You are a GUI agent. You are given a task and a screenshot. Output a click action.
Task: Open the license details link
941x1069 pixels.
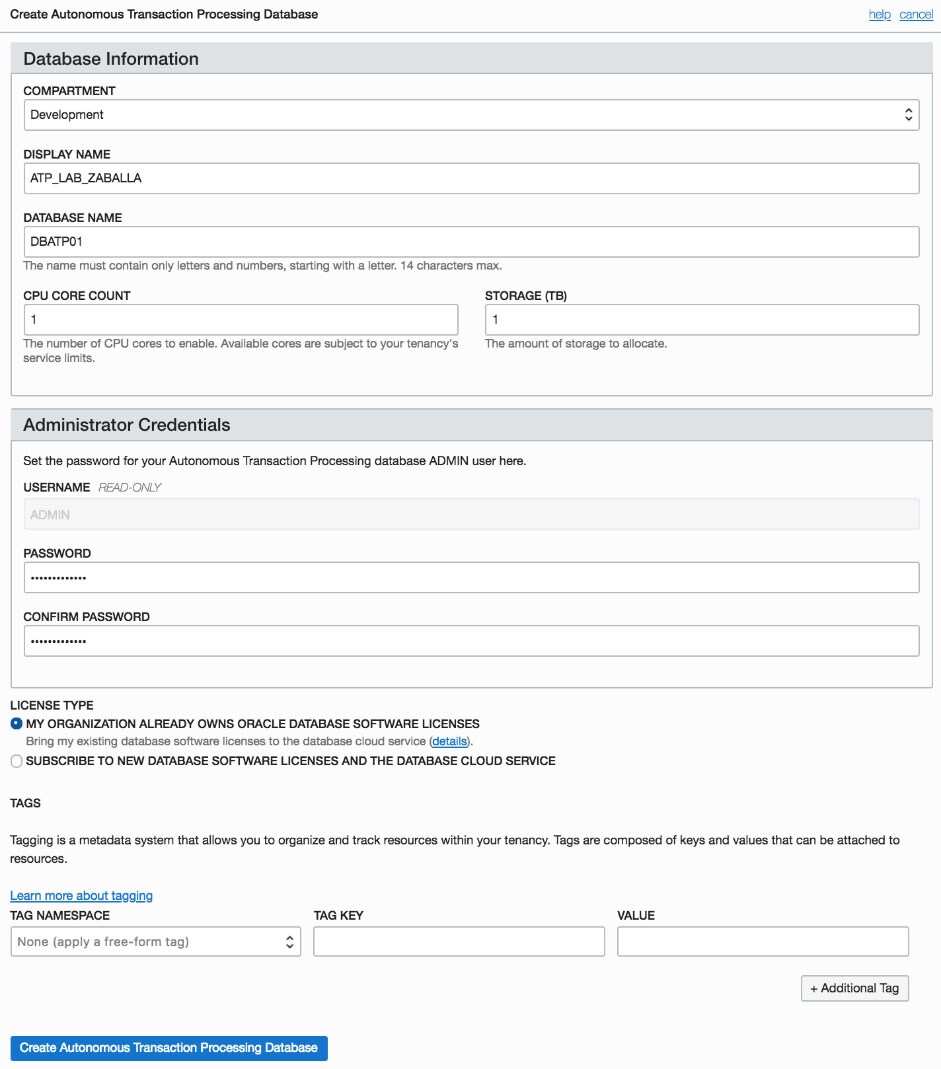point(450,742)
